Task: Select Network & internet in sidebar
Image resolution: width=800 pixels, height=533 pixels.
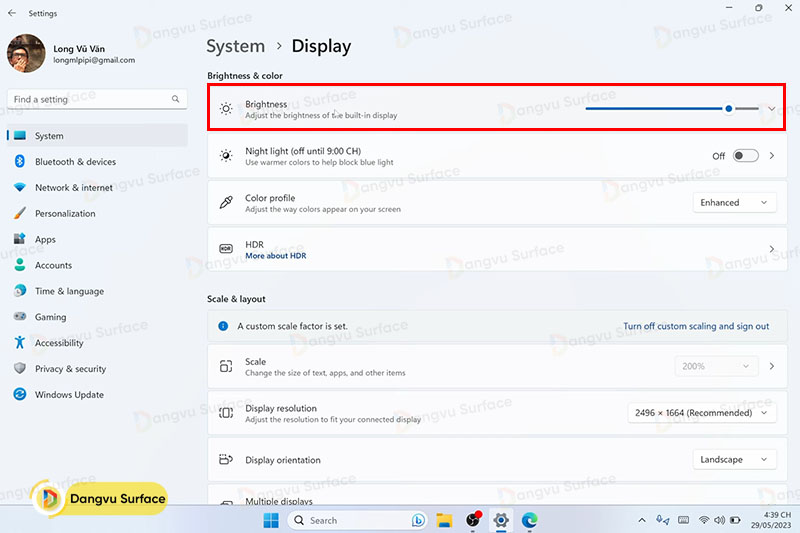Action: (73, 188)
